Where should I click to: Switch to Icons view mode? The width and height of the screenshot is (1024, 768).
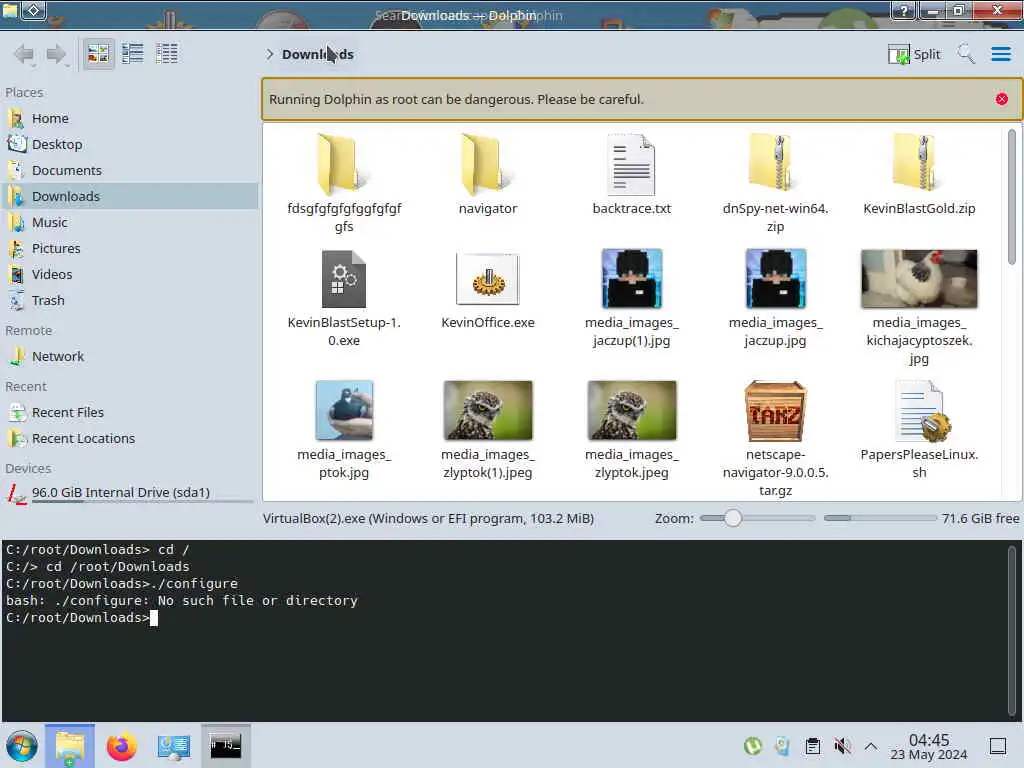click(99, 54)
